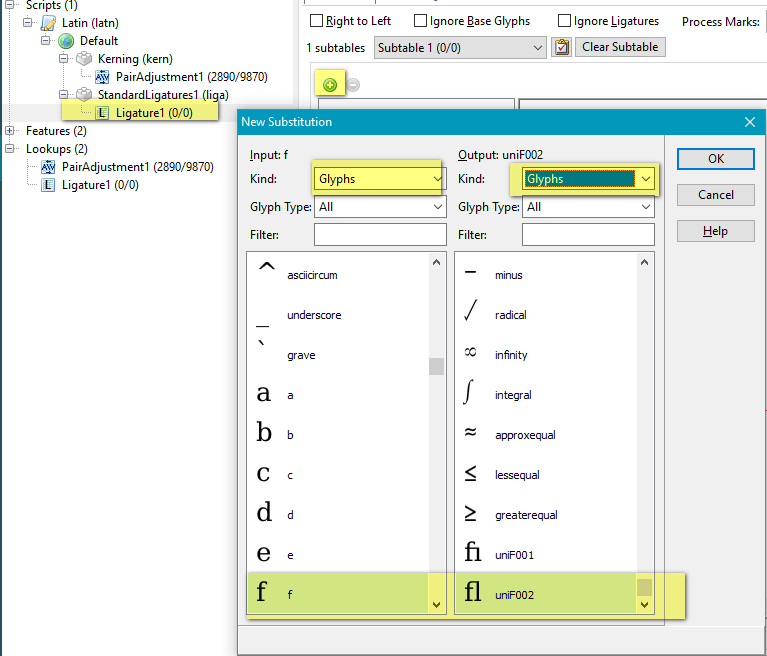Select uniF002 fl ligature in output list

(x=546, y=594)
